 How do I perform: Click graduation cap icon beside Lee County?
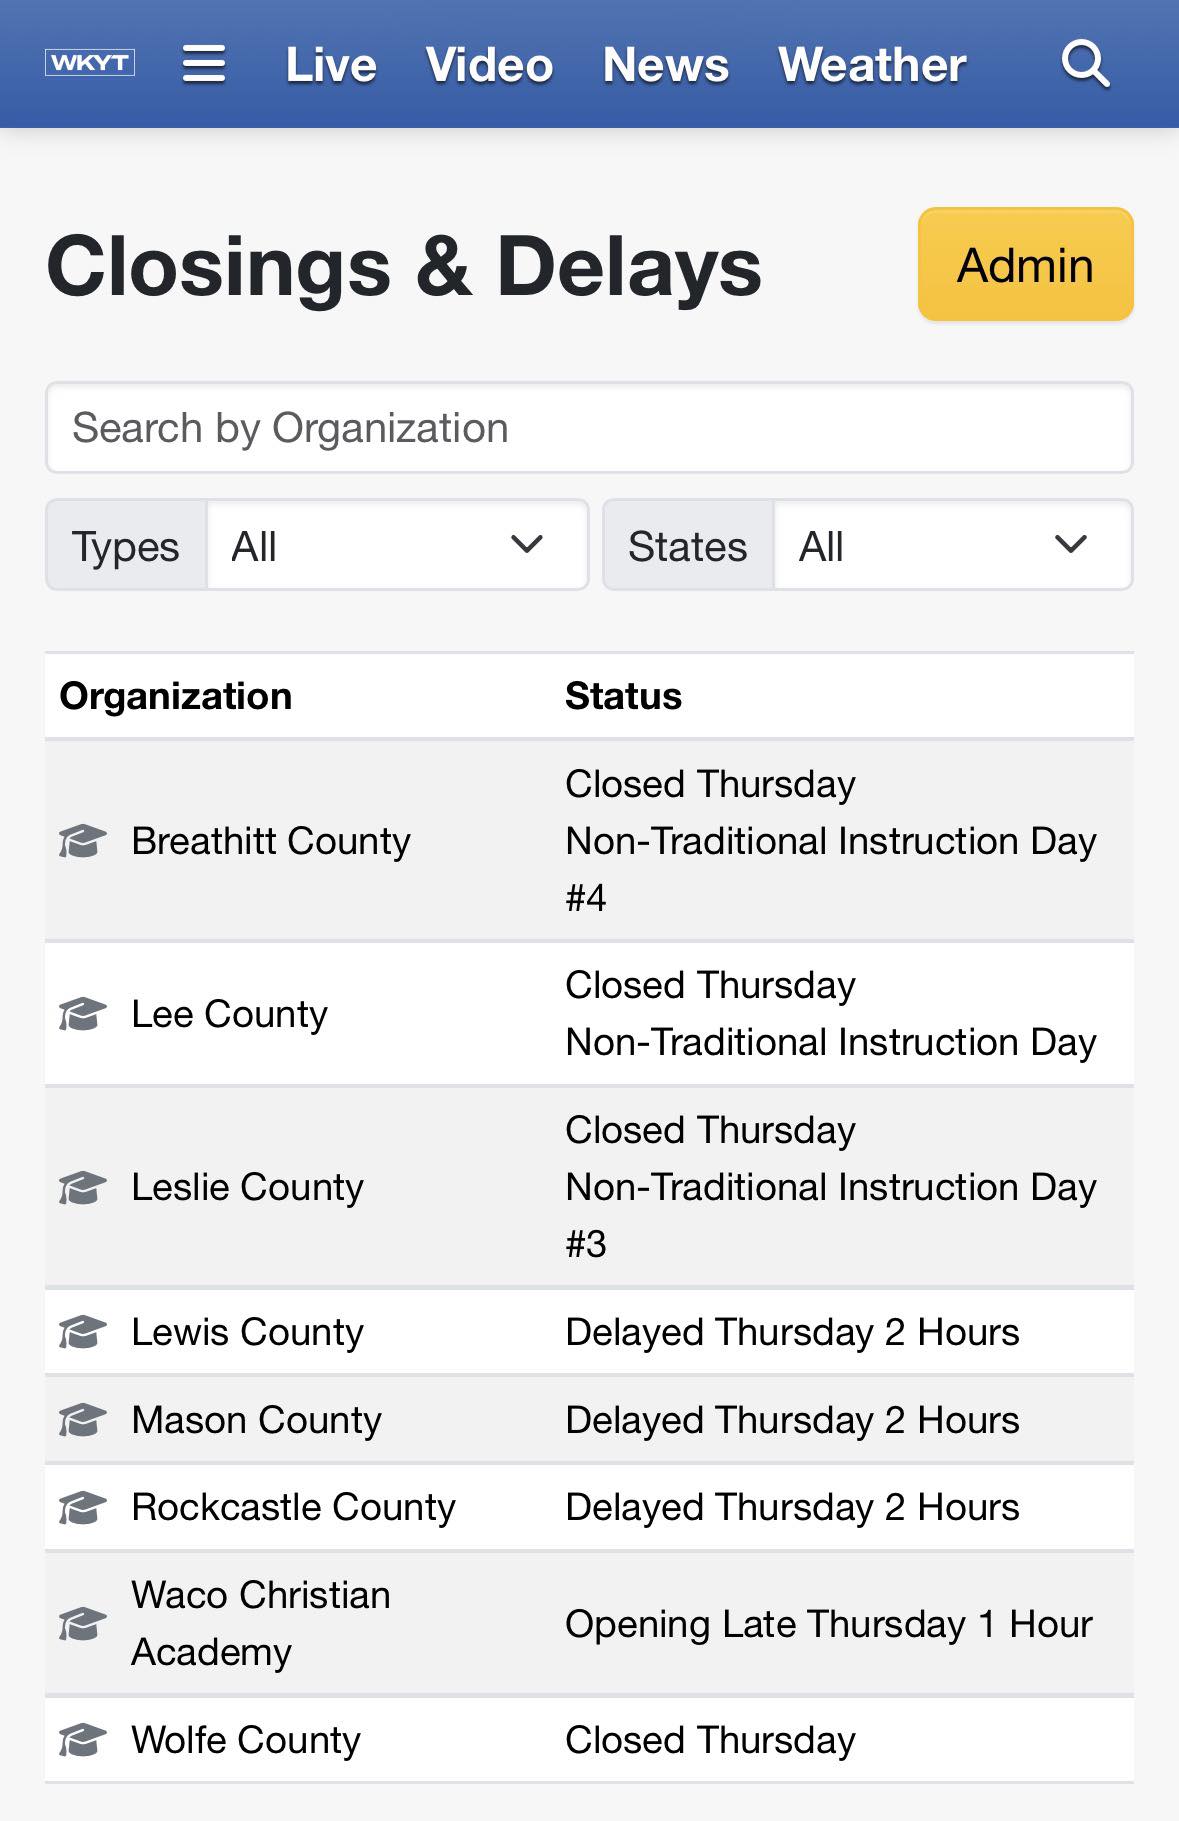[x=82, y=1014]
